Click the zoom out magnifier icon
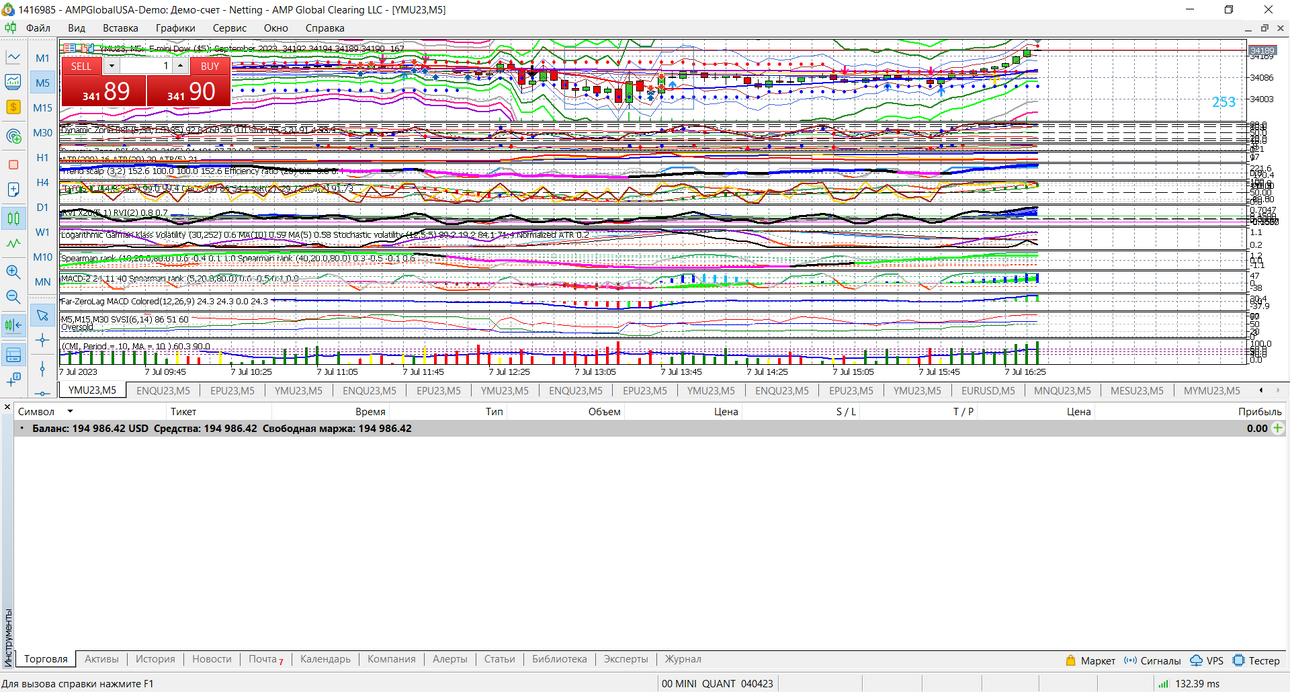 (13, 296)
